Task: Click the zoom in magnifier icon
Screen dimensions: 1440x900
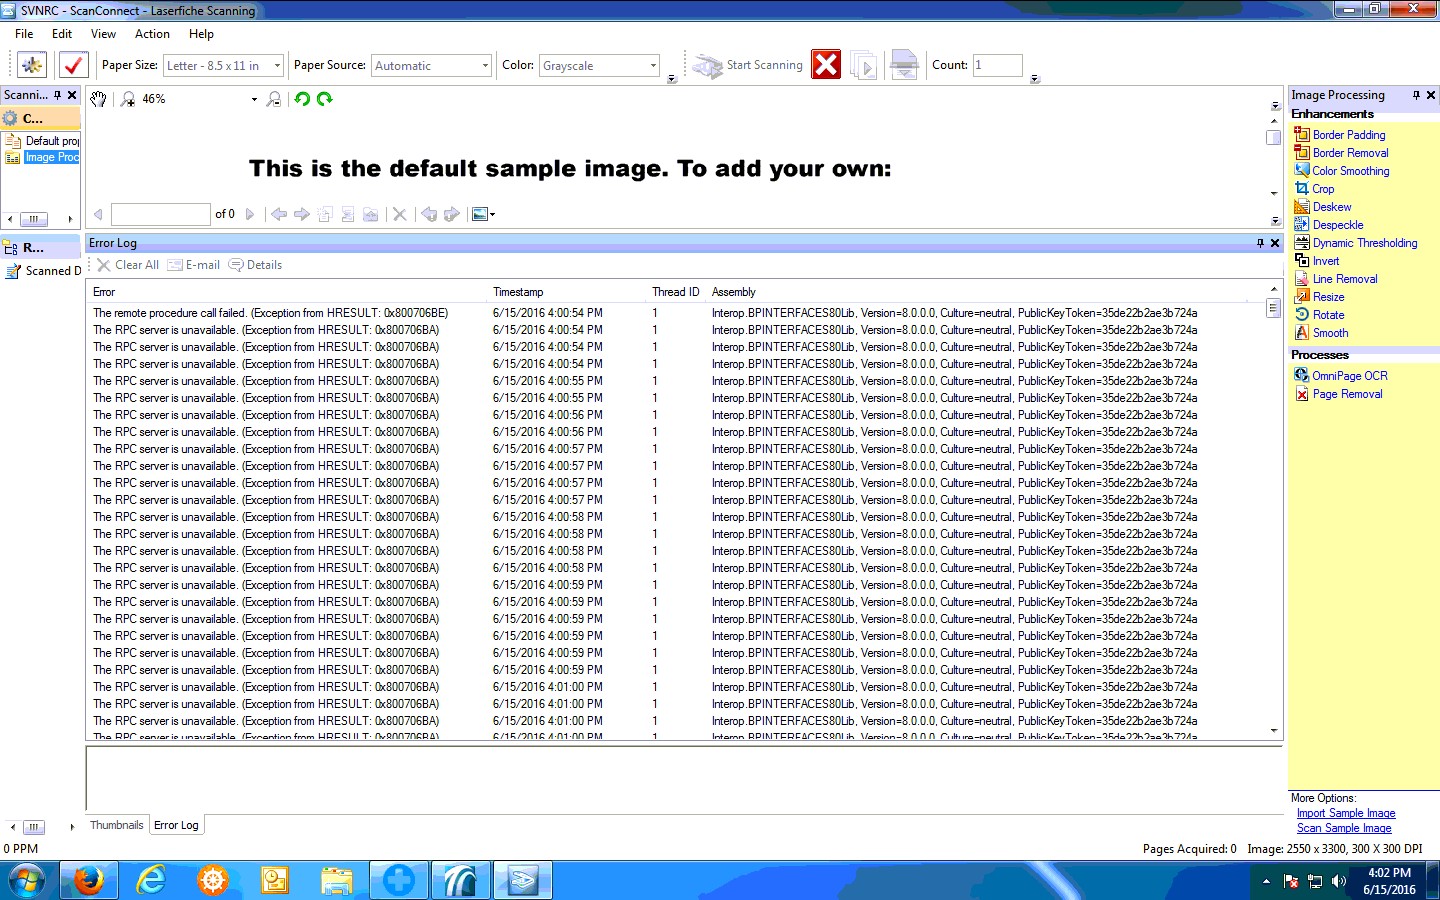Action: pyautogui.click(x=128, y=99)
